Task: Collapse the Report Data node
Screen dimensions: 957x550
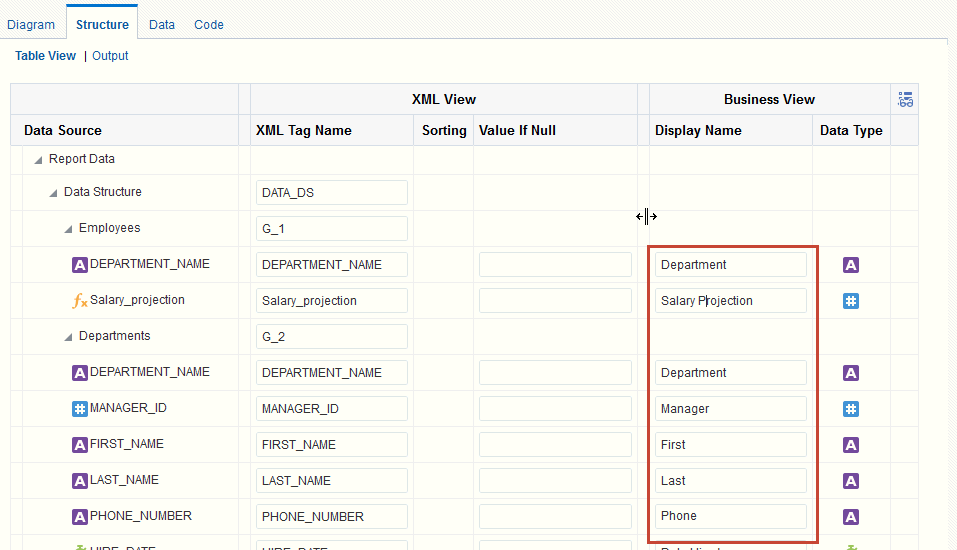Action: pos(38,160)
